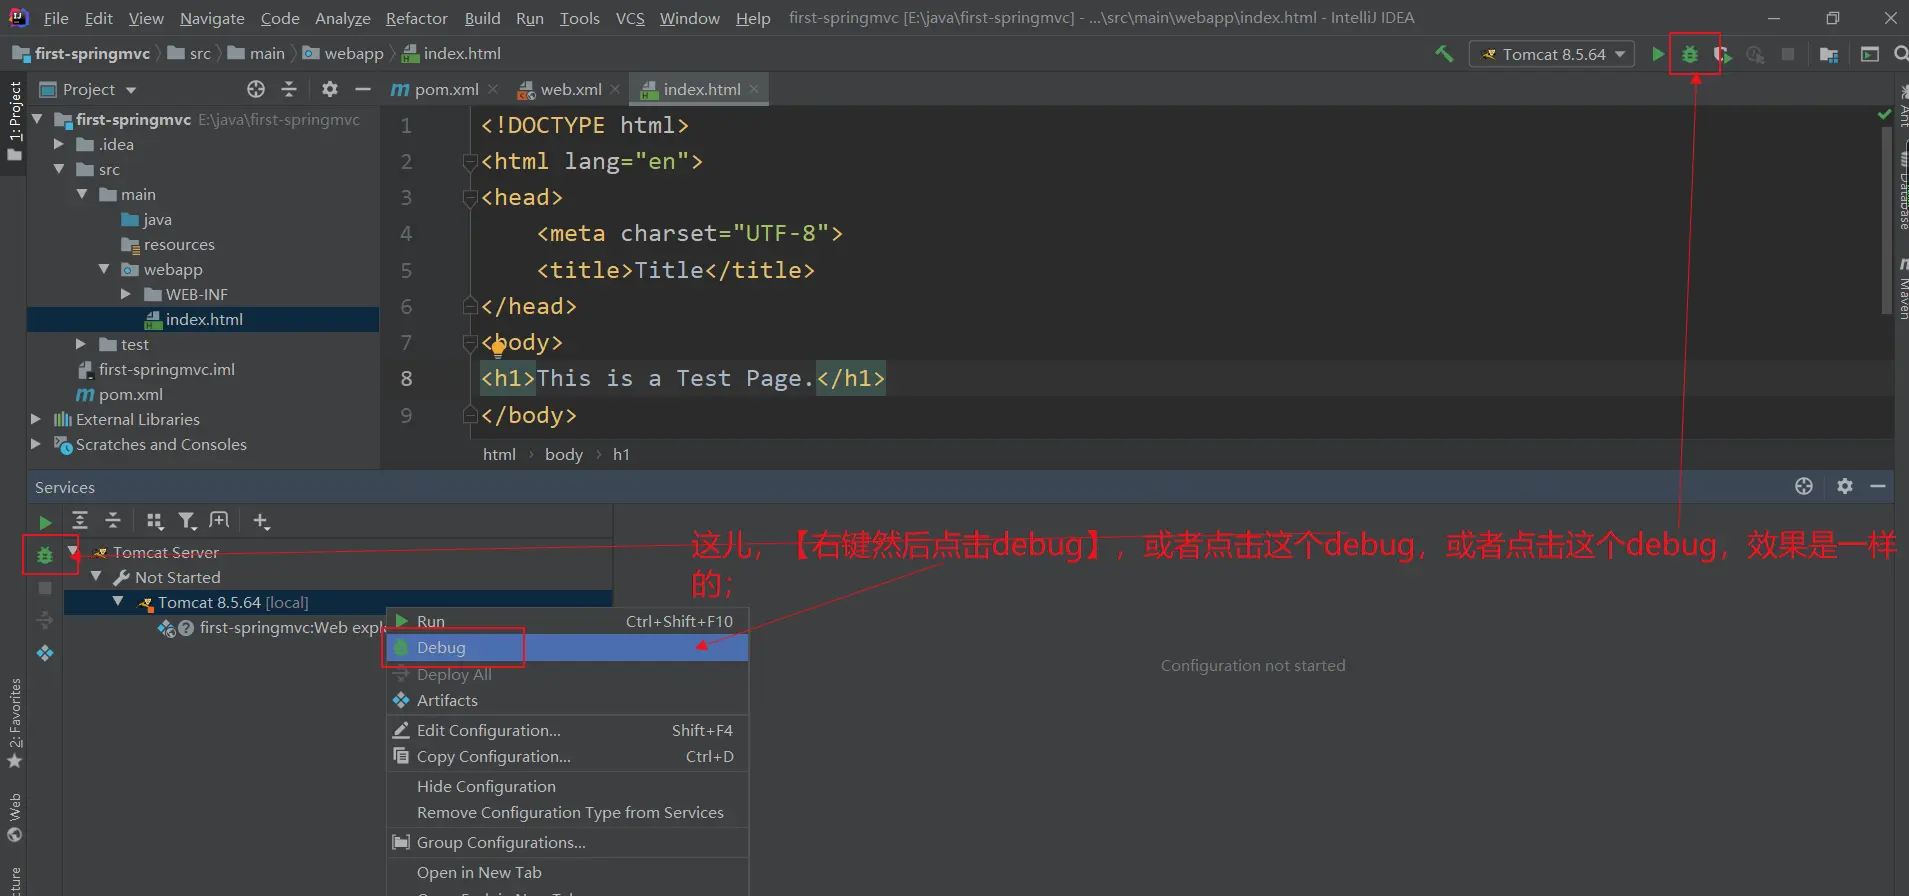Toggle the Favorites tool window side tab
The height and width of the screenshot is (896, 1909).
coord(14,722)
